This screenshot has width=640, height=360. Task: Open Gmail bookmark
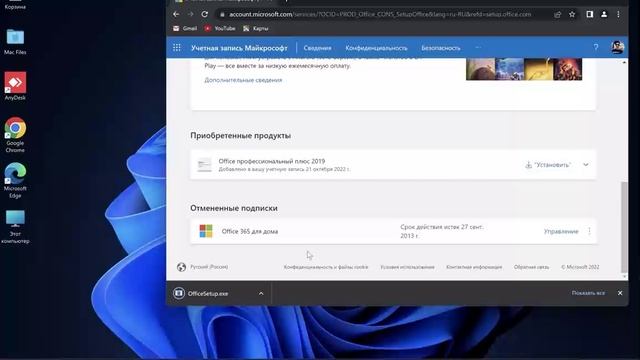click(x=185, y=29)
